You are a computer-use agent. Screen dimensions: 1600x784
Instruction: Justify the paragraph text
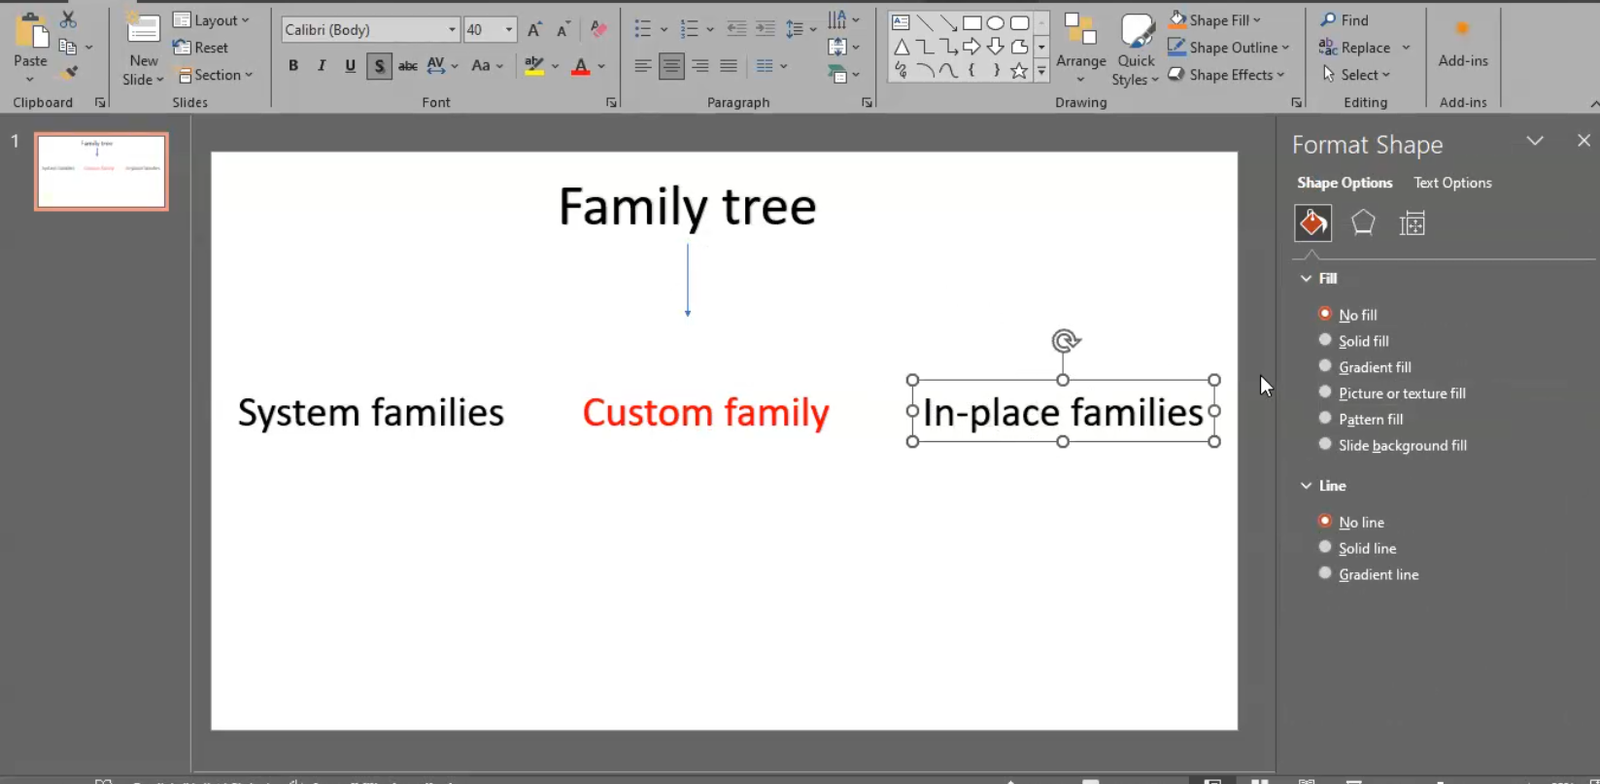[x=728, y=66]
